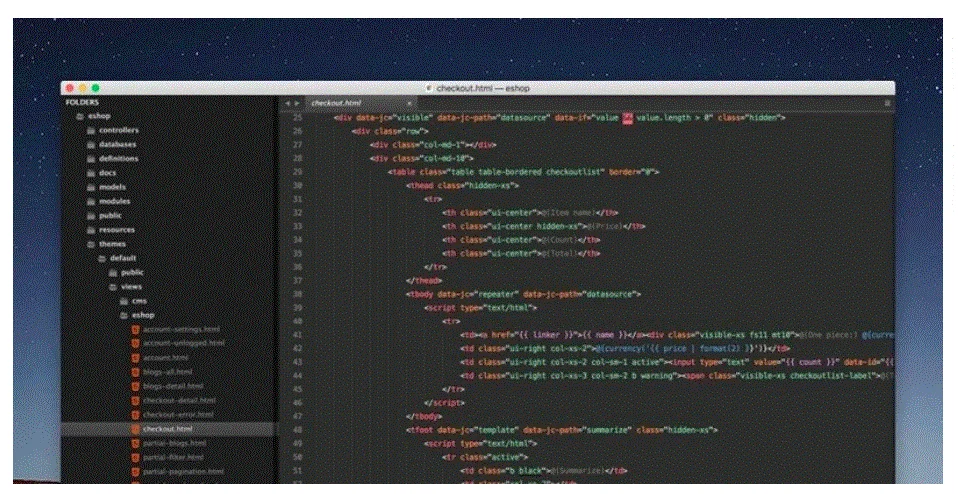This screenshot has height=494, width=958.
Task: Click line number 29 in the gutter
Action: [298, 172]
